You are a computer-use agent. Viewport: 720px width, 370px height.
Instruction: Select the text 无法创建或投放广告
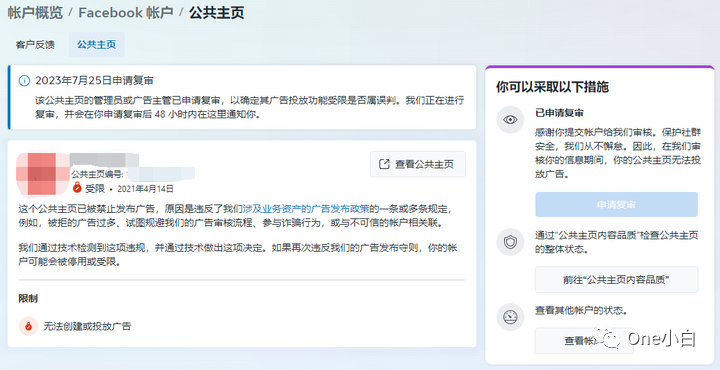[87, 326]
